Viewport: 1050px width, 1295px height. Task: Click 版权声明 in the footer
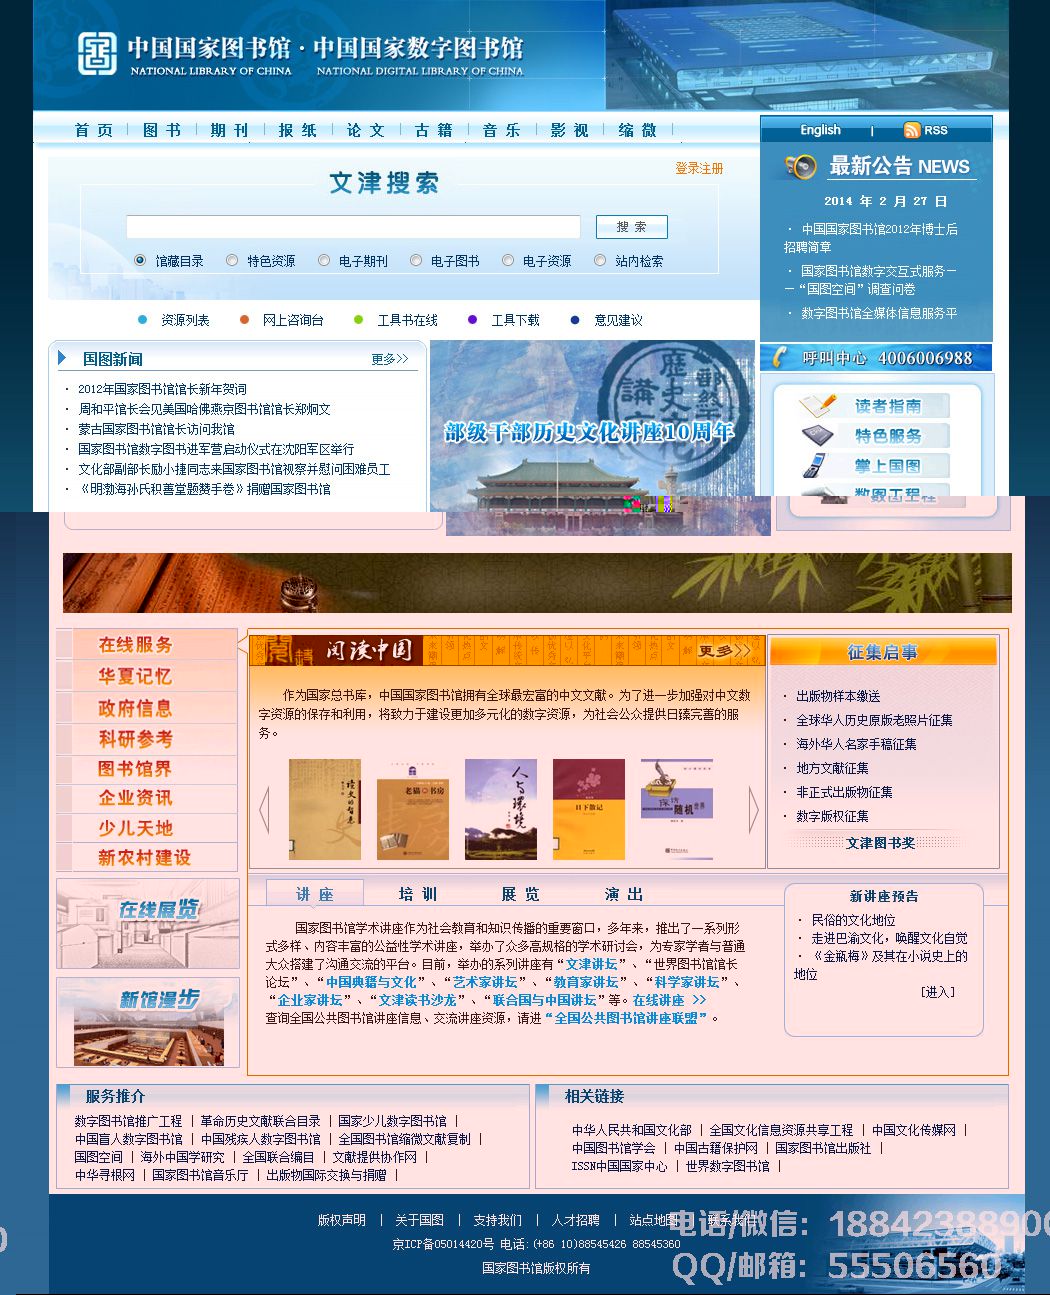coord(342,1220)
